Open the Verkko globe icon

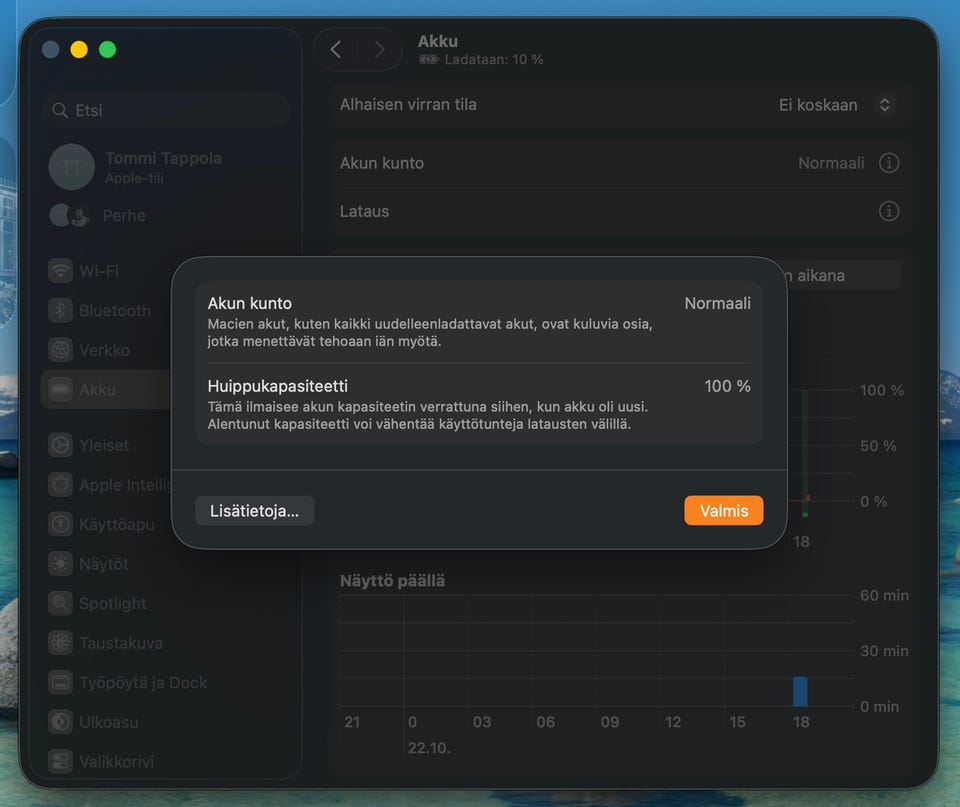pyautogui.click(x=61, y=350)
